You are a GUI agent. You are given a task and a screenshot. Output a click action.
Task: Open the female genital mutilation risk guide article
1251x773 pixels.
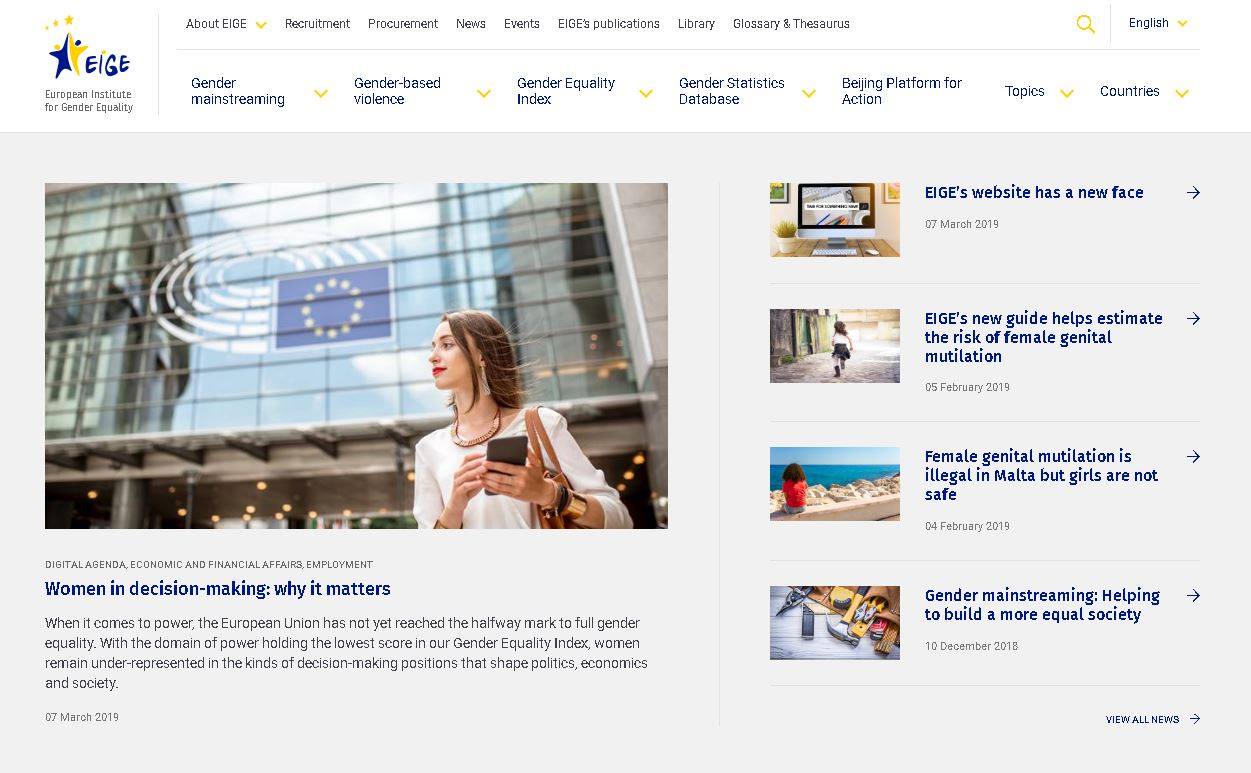(x=1044, y=337)
